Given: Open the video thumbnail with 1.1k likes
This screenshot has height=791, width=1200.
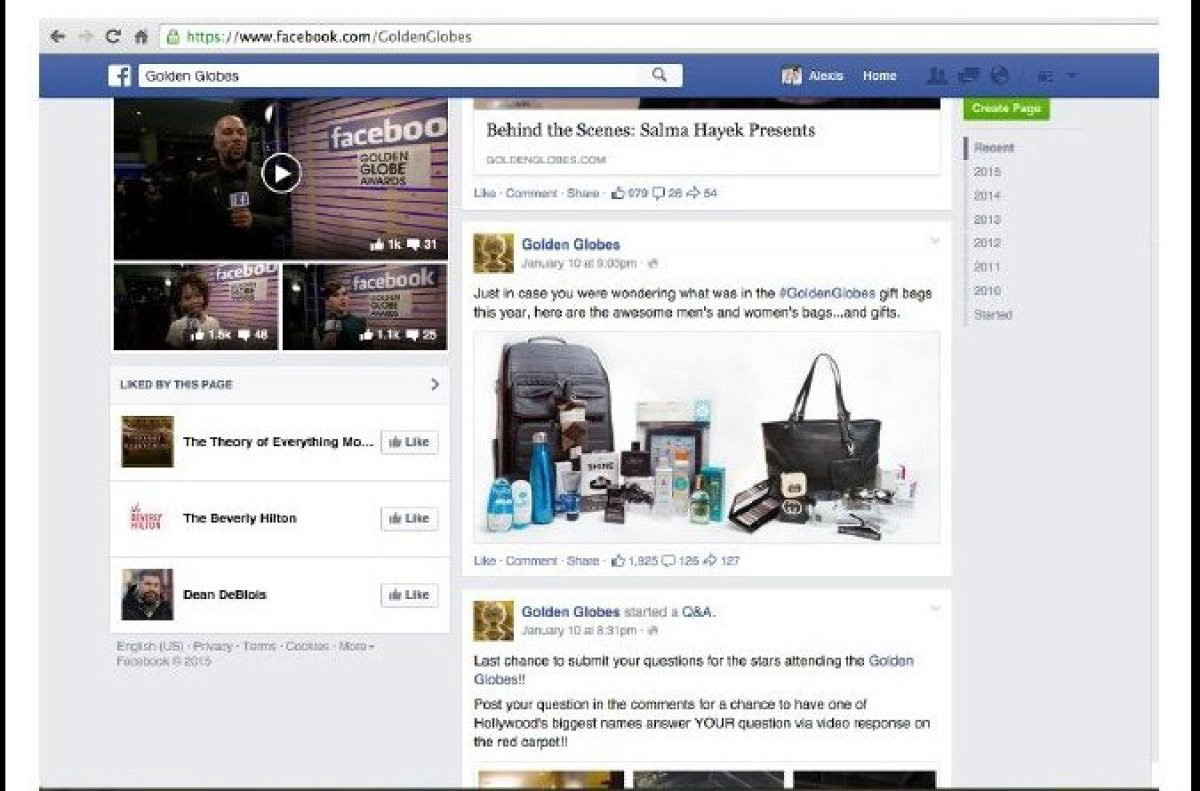Looking at the screenshot, I should [x=365, y=306].
